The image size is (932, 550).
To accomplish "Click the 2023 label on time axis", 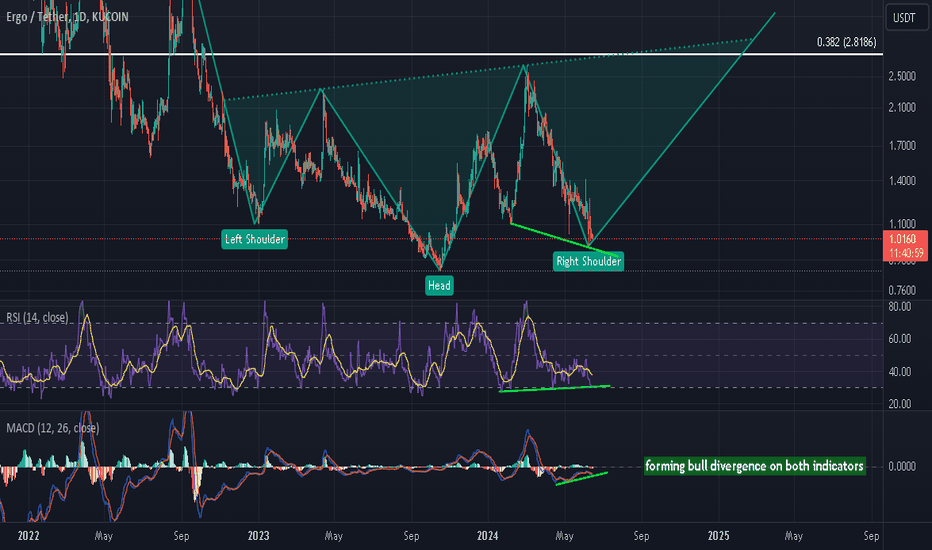I will coord(259,536).
